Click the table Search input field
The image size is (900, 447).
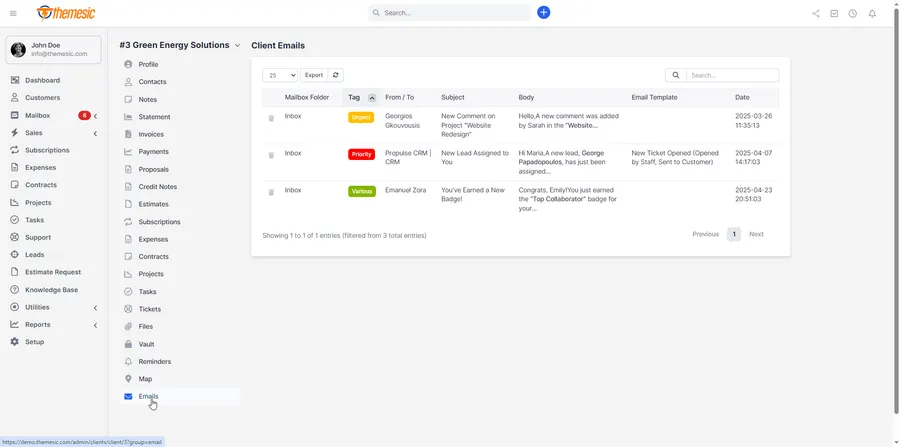(x=732, y=75)
